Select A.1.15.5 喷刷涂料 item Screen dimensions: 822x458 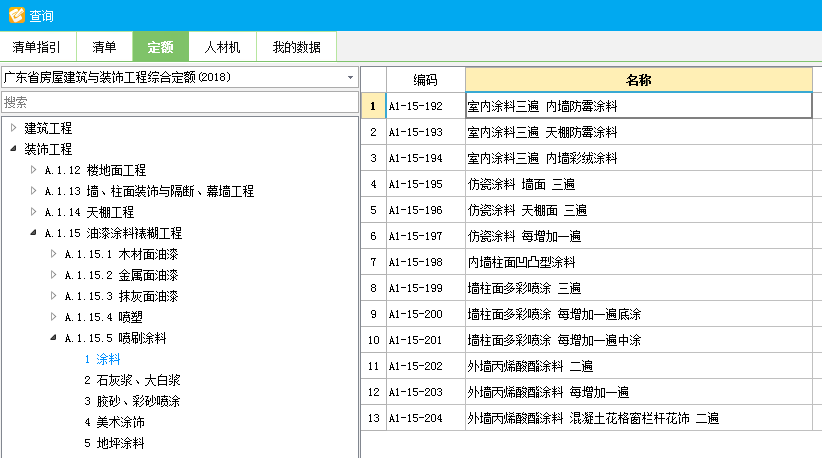pos(115,338)
